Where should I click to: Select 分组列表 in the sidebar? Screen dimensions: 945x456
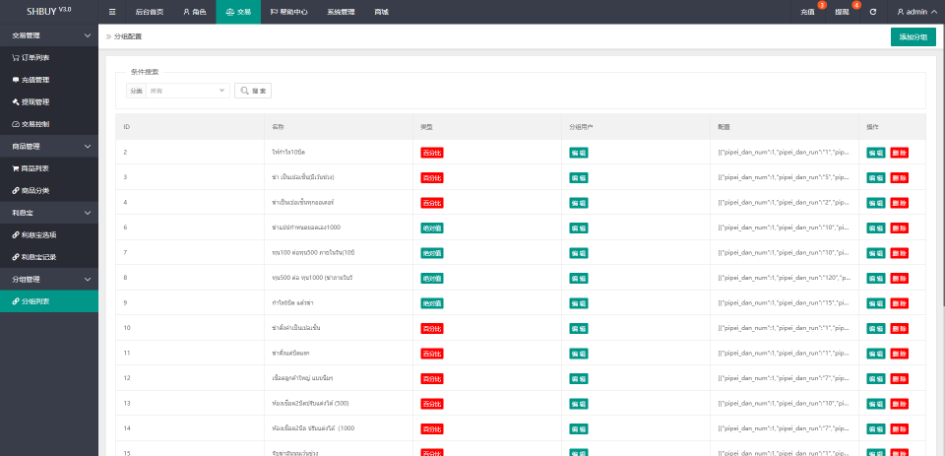[x=49, y=301]
